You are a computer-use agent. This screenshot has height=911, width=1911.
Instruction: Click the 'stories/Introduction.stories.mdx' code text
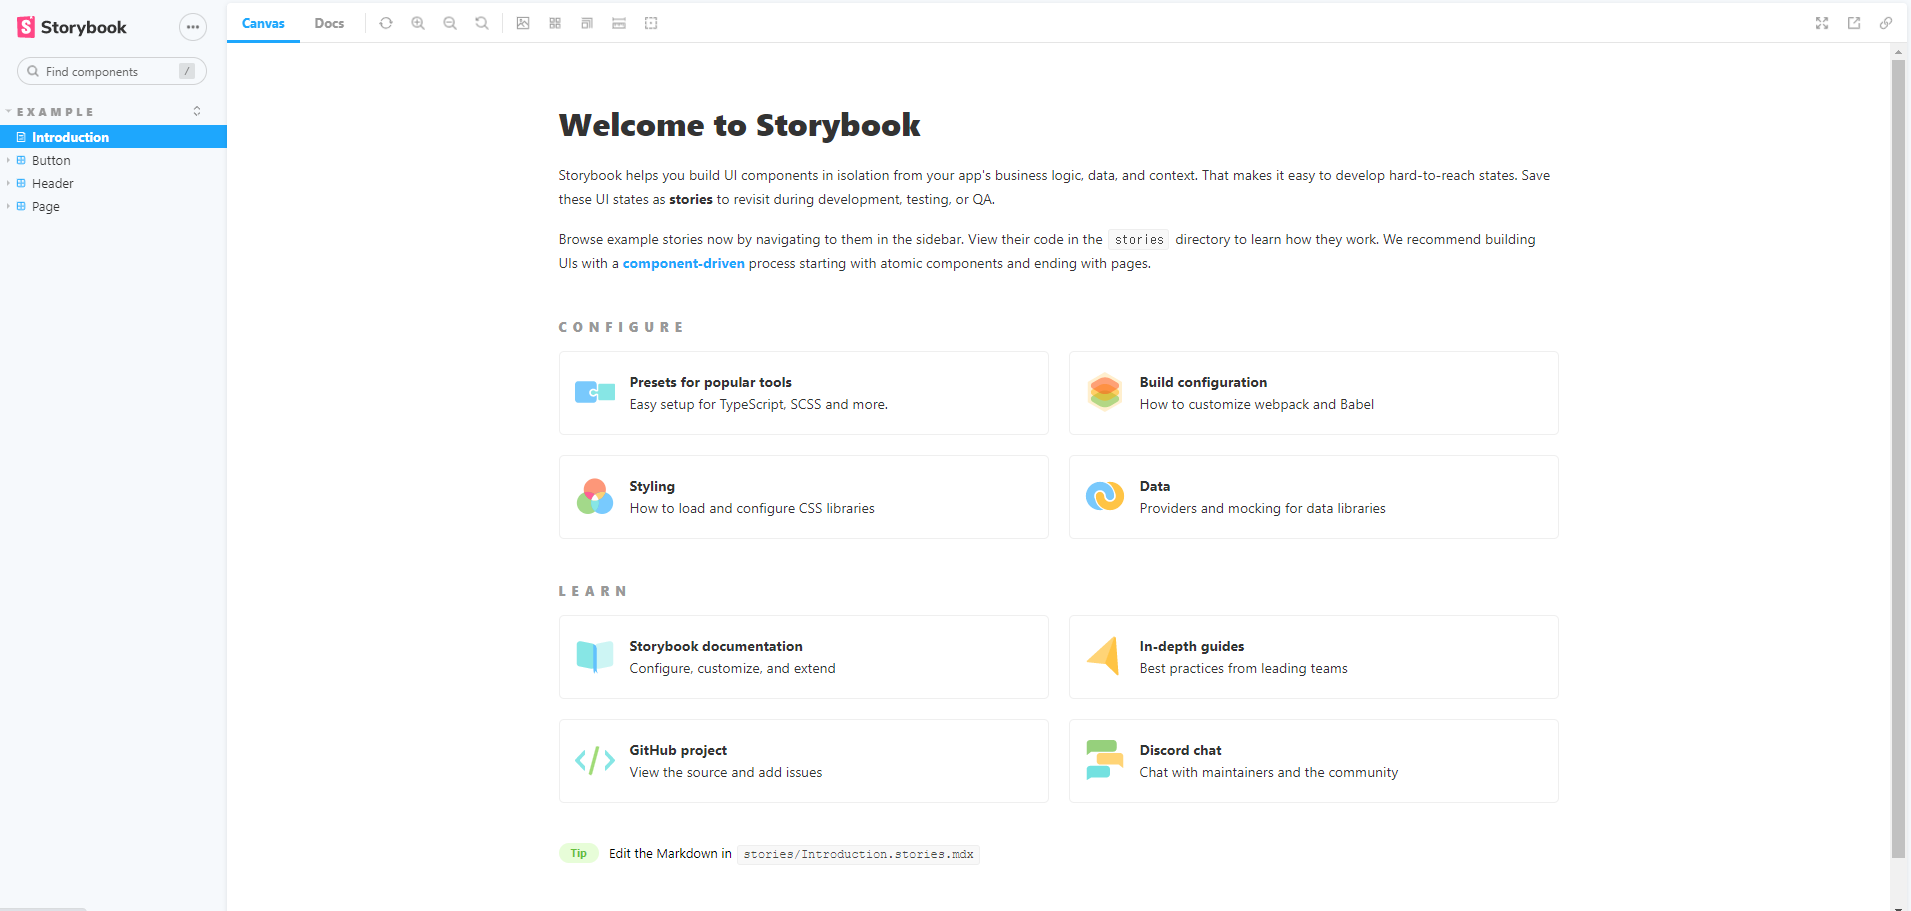(x=859, y=854)
